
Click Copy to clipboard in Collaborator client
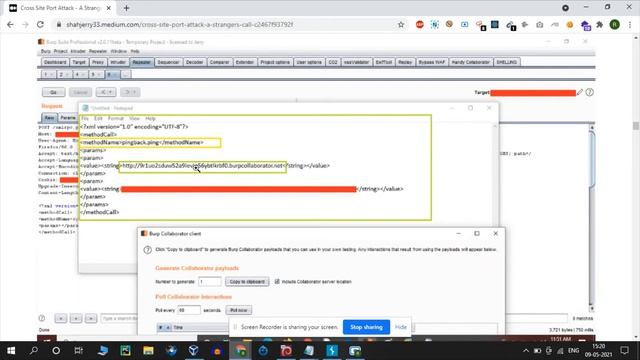pos(247,282)
